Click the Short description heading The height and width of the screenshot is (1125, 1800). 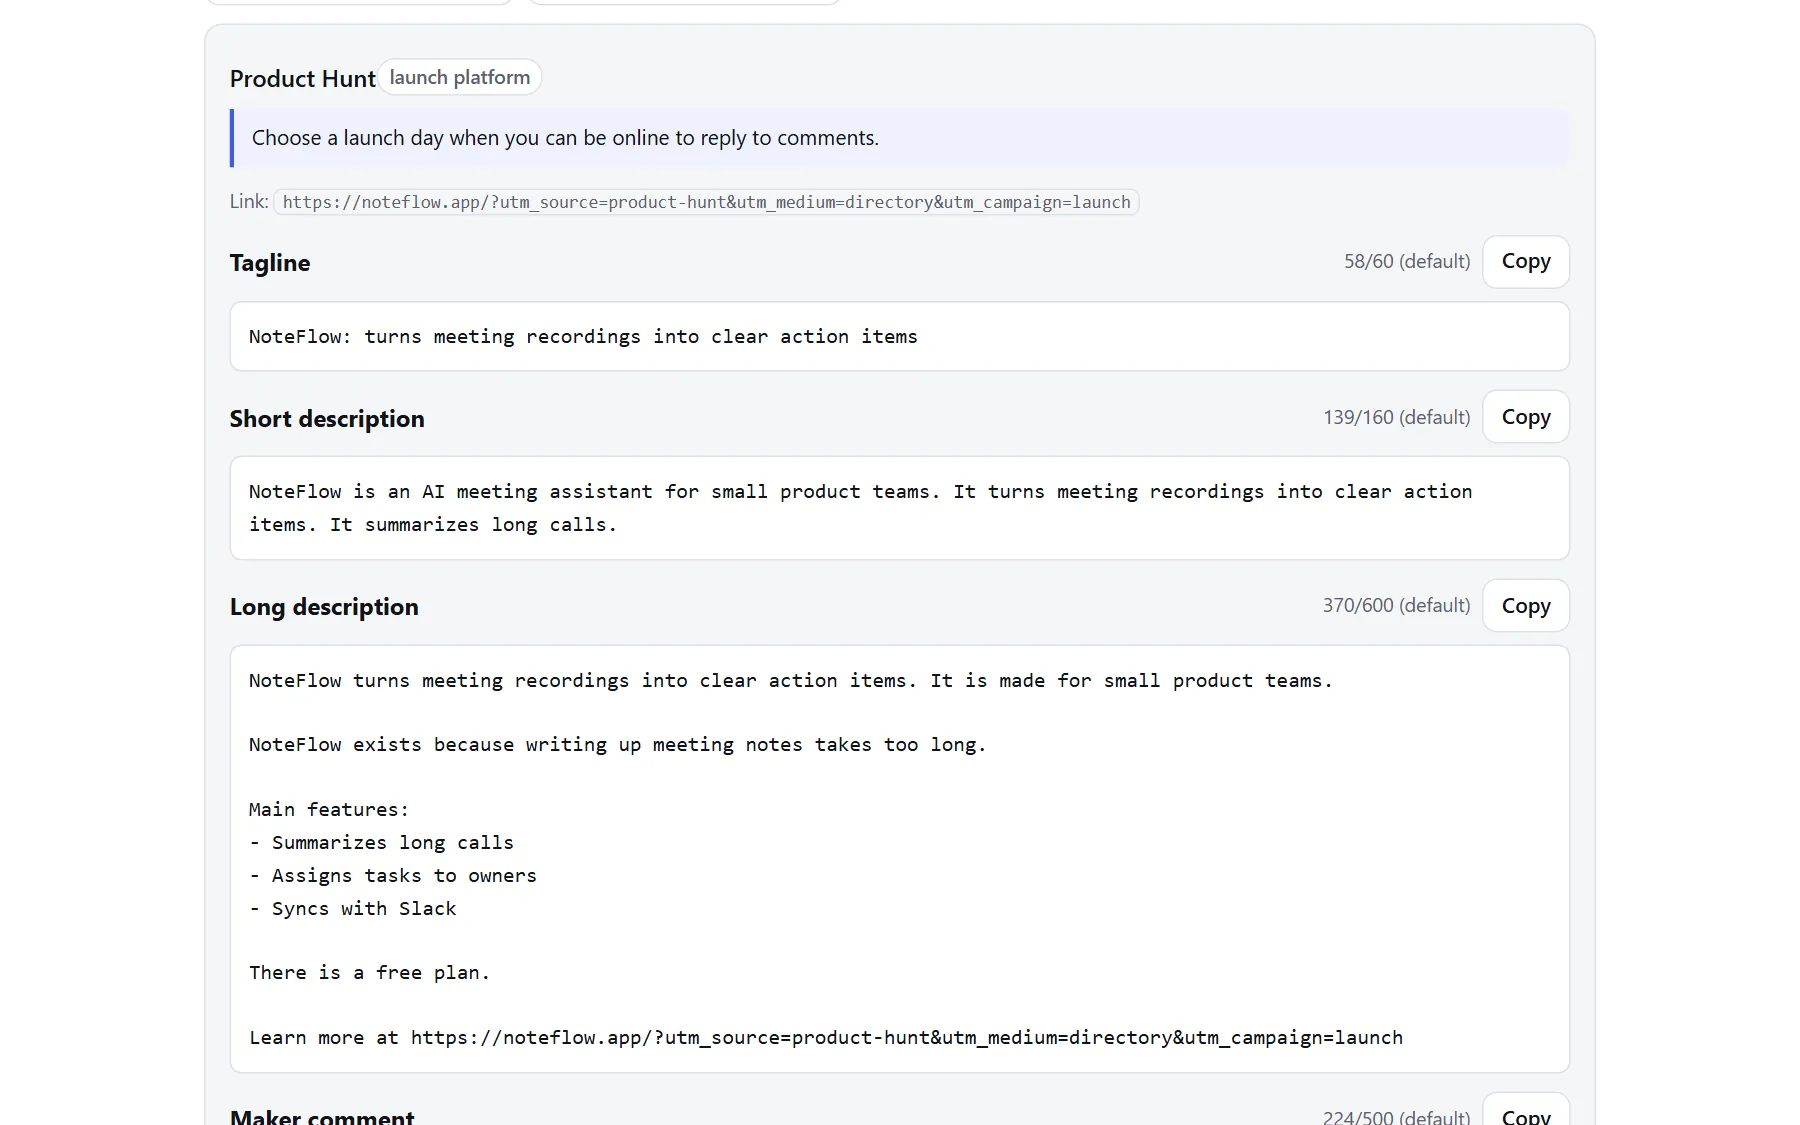327,419
